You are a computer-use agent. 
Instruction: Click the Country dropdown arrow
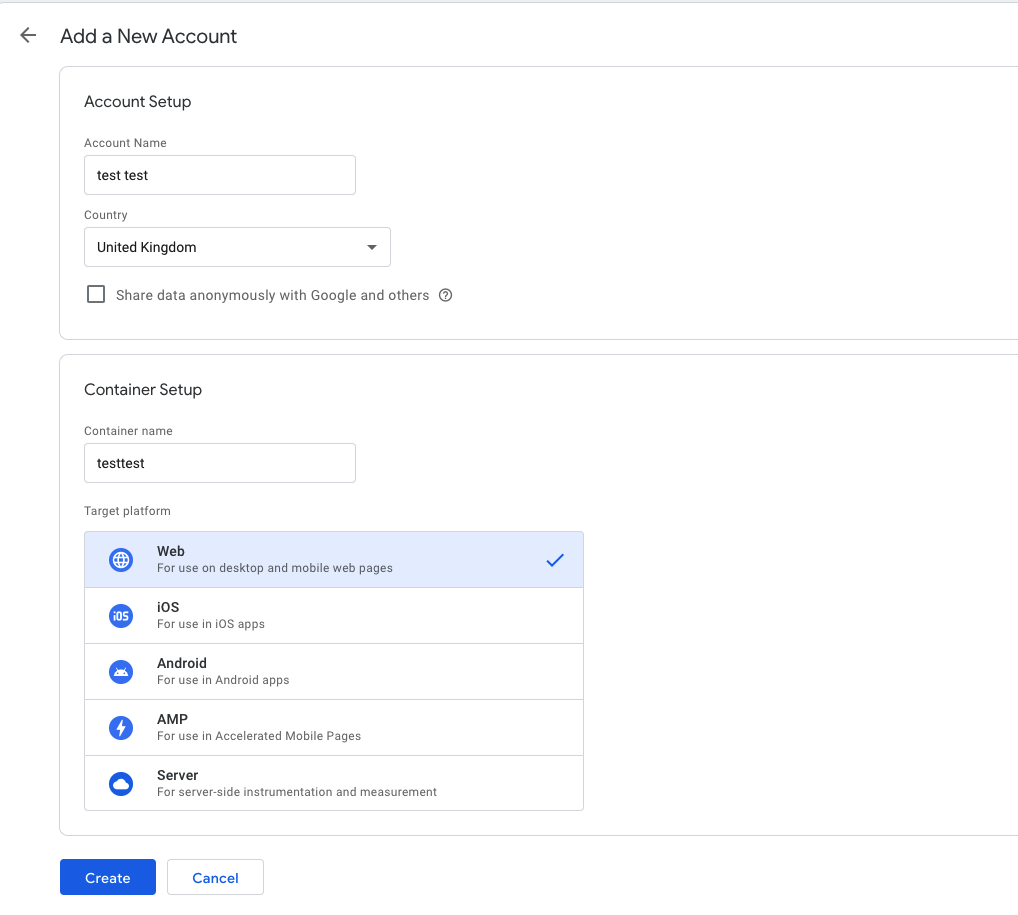tap(372, 247)
